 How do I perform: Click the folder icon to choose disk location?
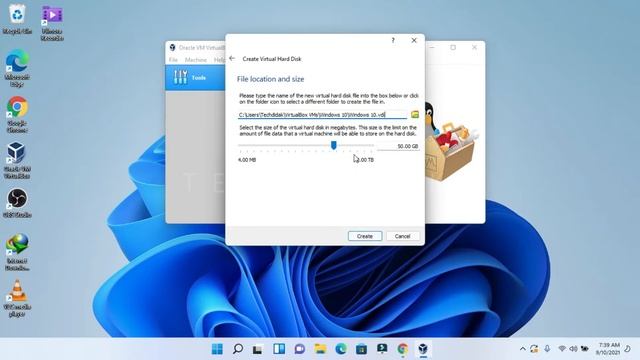coord(415,115)
